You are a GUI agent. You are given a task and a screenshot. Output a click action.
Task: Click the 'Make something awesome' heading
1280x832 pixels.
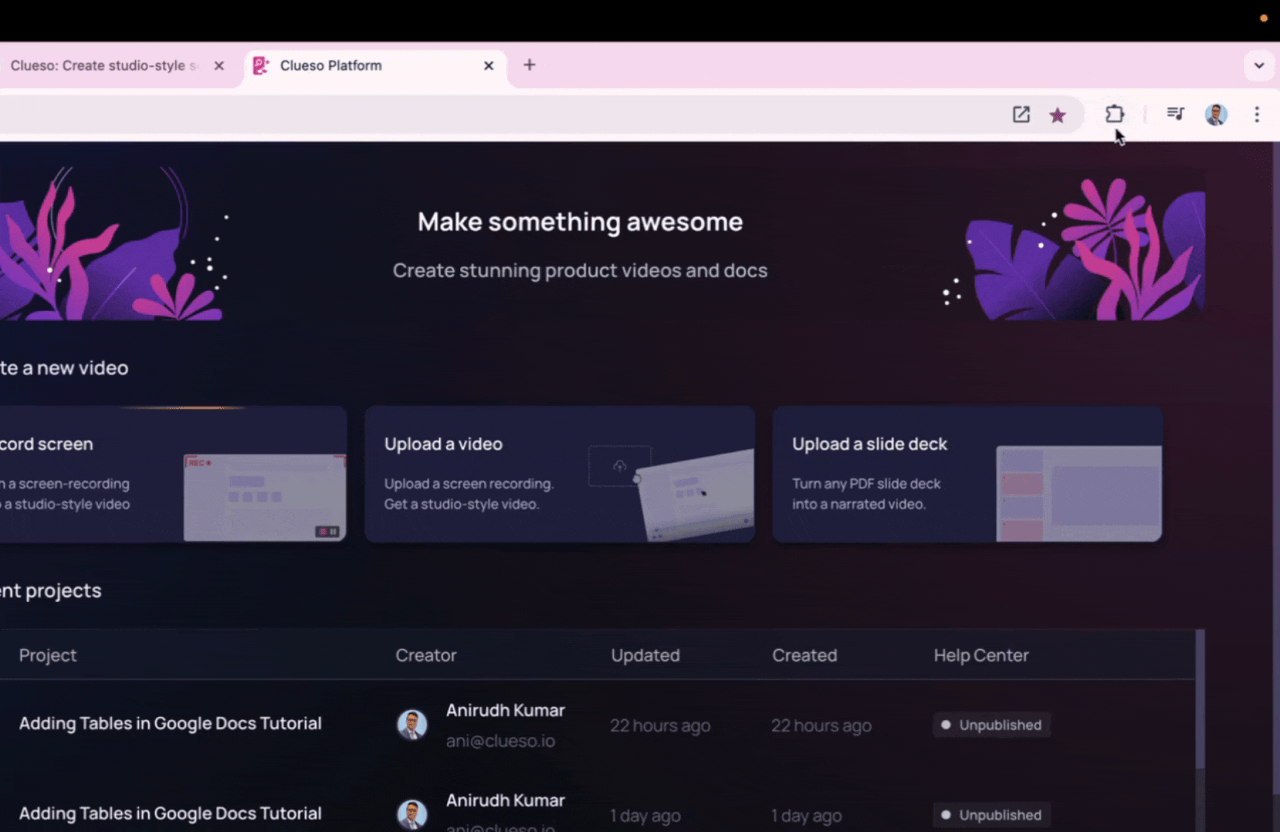(x=580, y=222)
